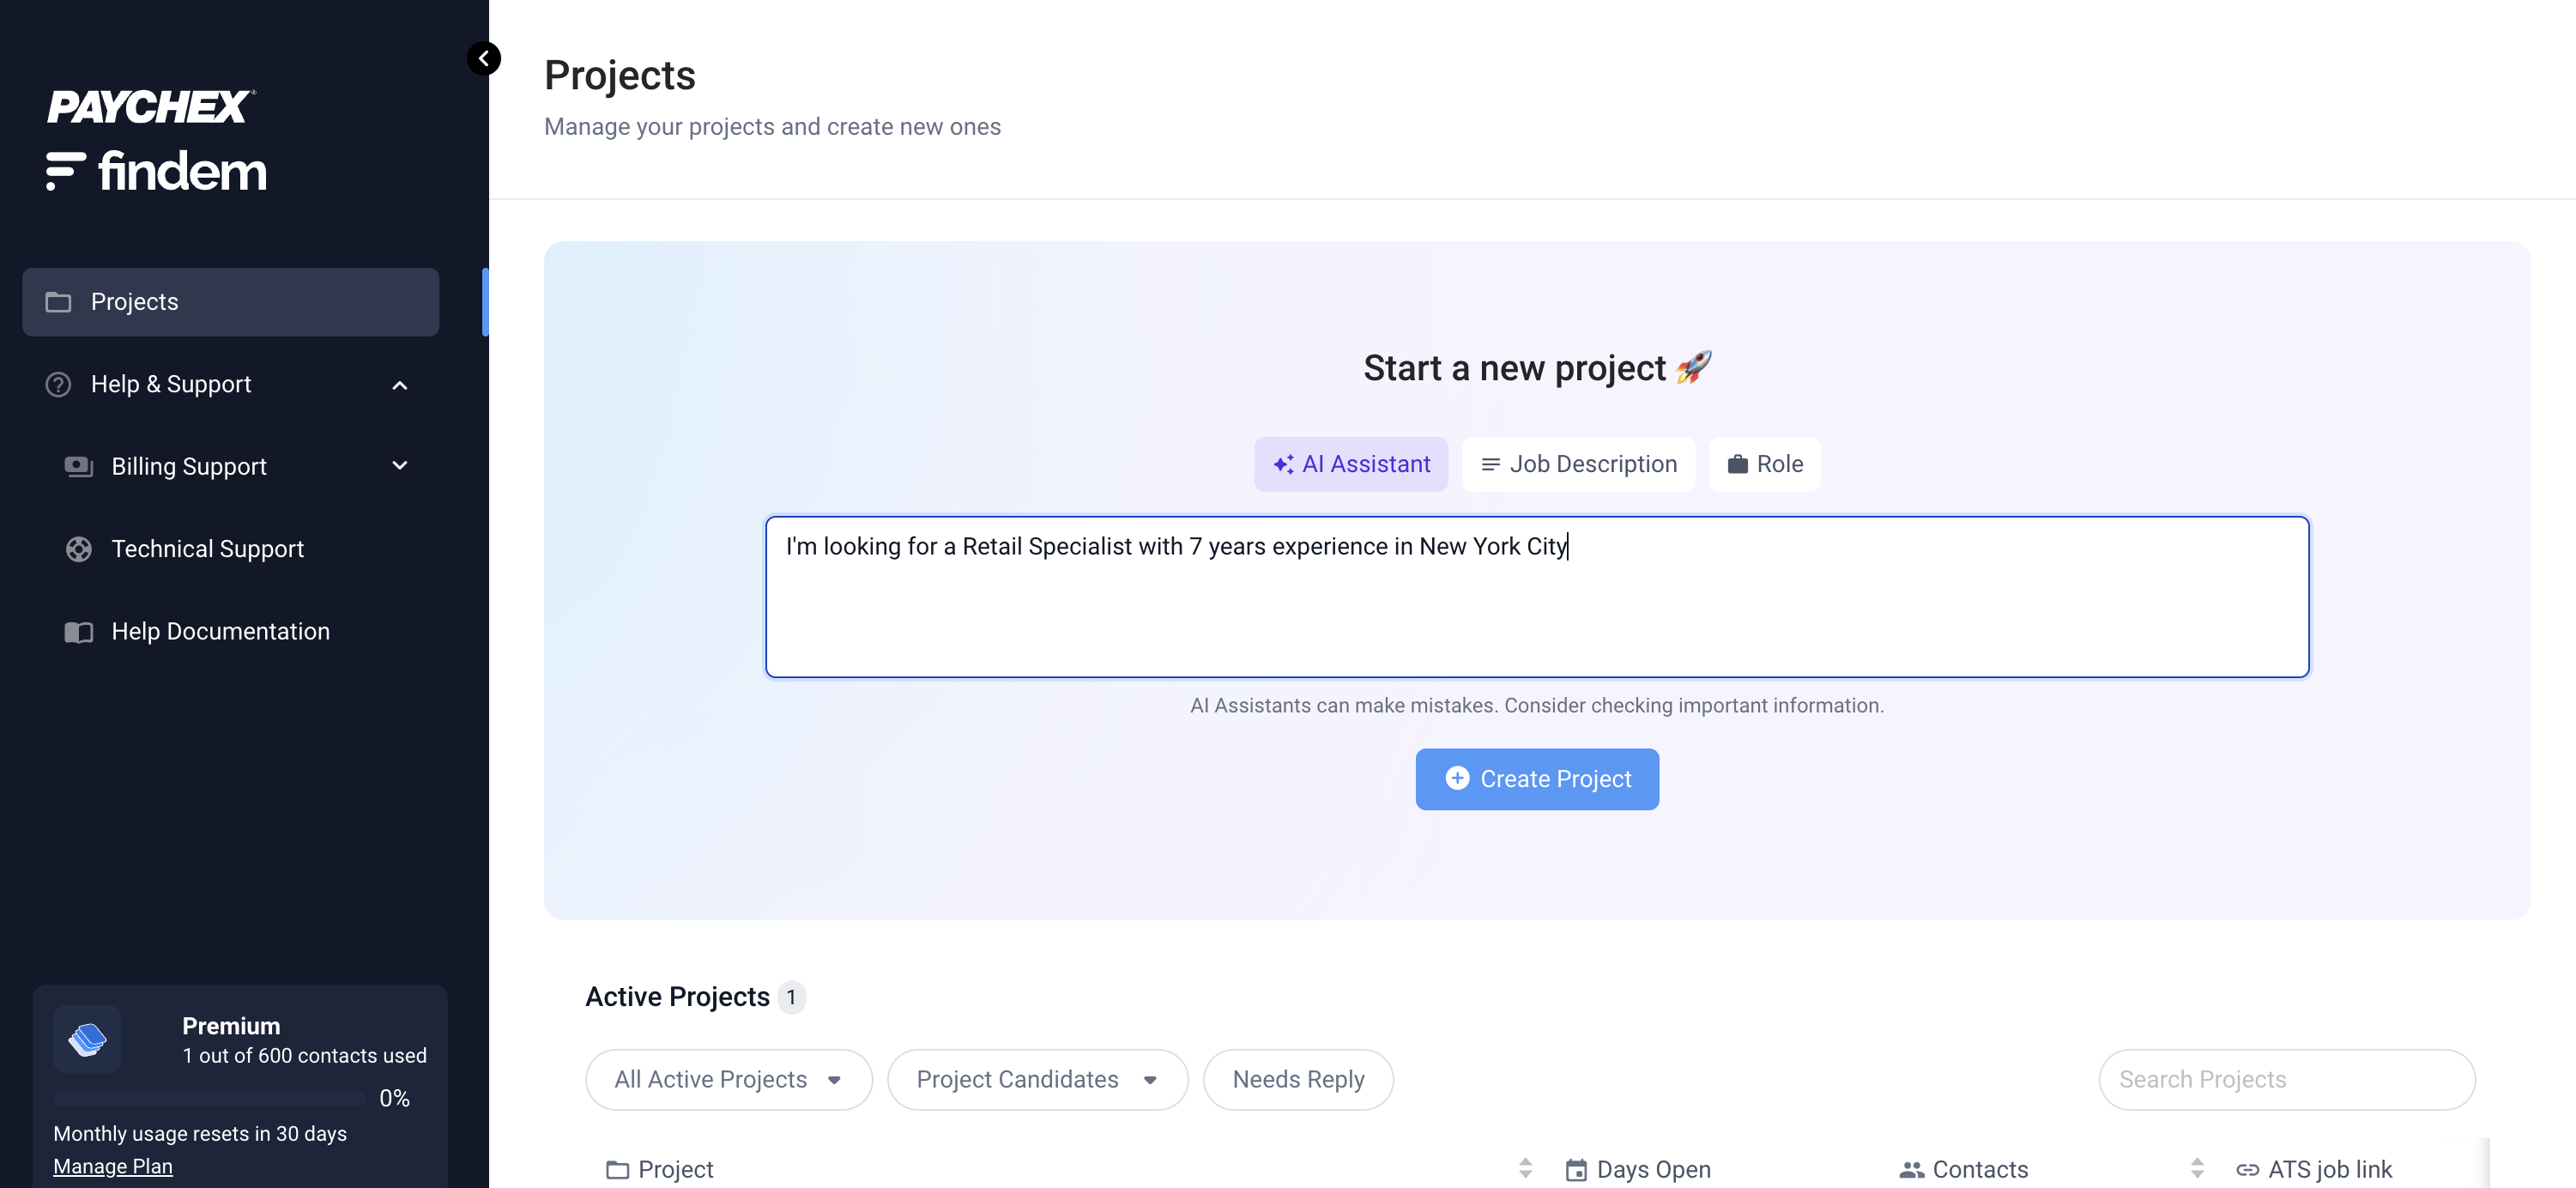Viewport: 2576px width, 1188px height.
Task: Click the Premium plan layers icon
Action: (88, 1039)
